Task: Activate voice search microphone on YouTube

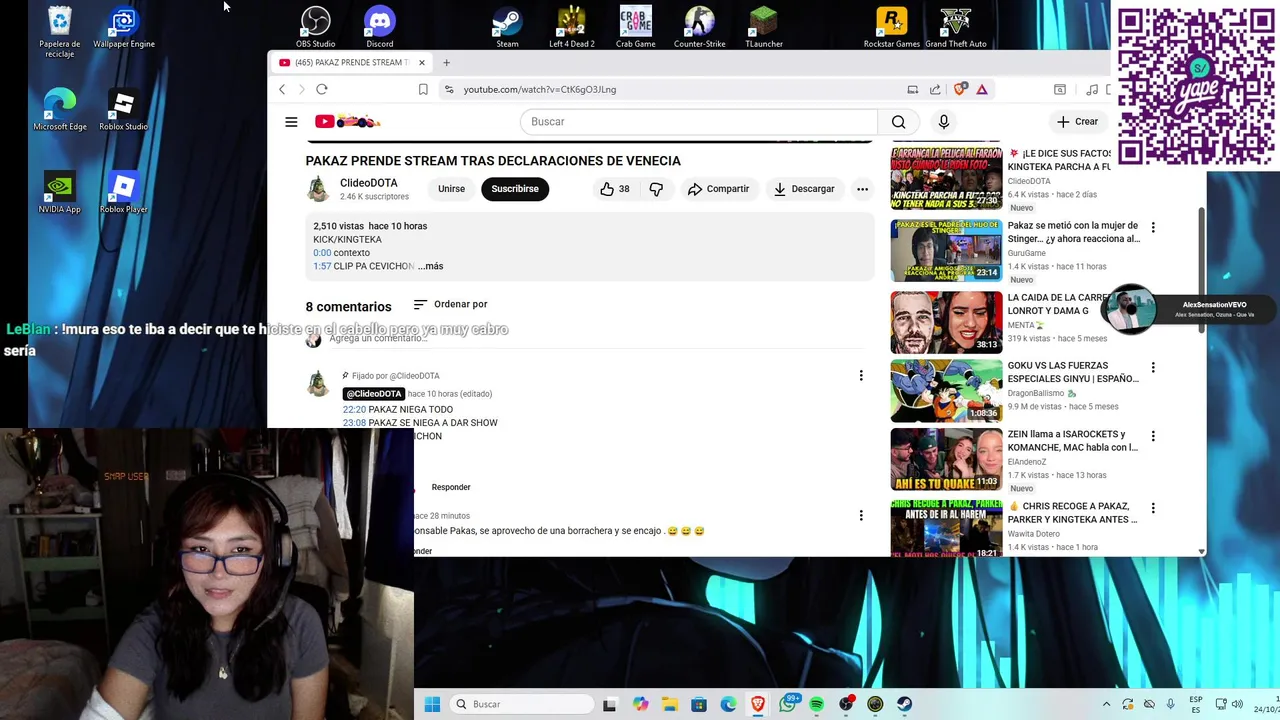Action: point(943,122)
